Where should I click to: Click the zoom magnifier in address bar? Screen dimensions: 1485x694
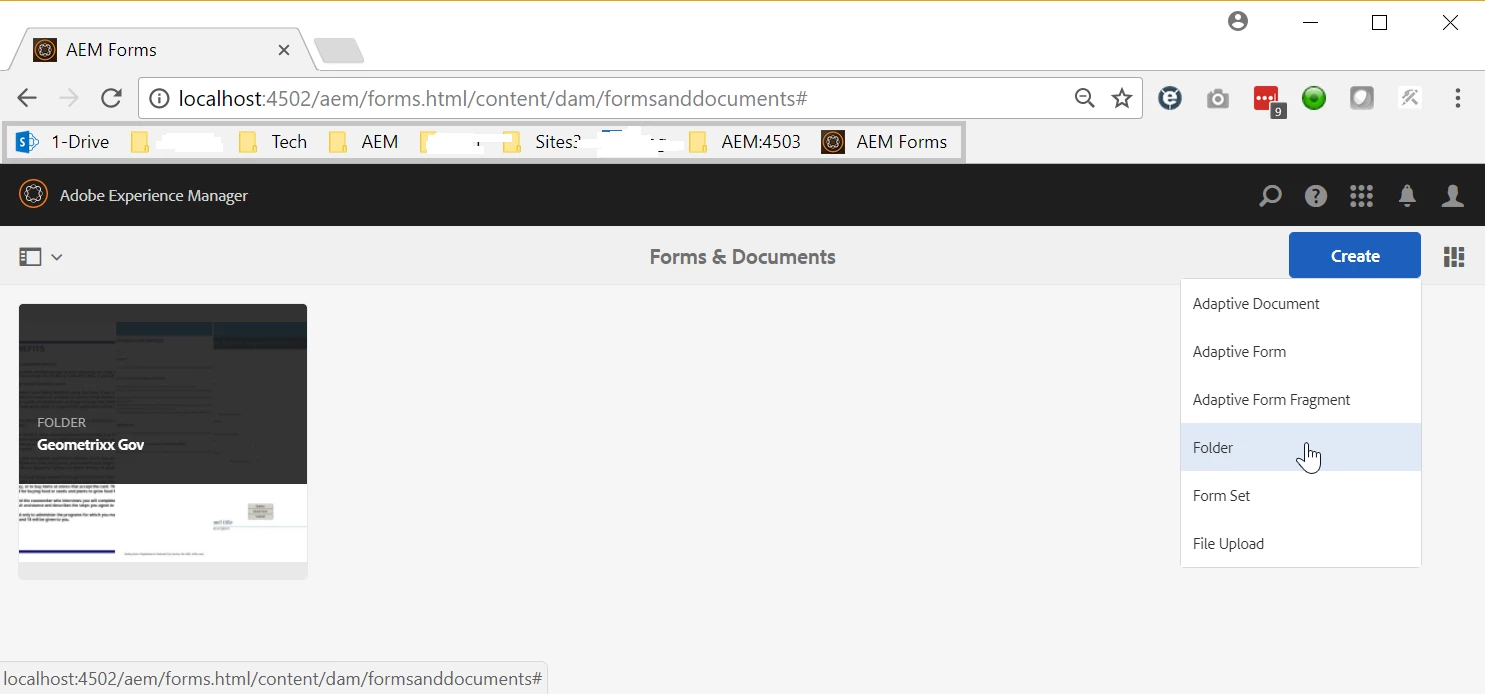[1084, 98]
